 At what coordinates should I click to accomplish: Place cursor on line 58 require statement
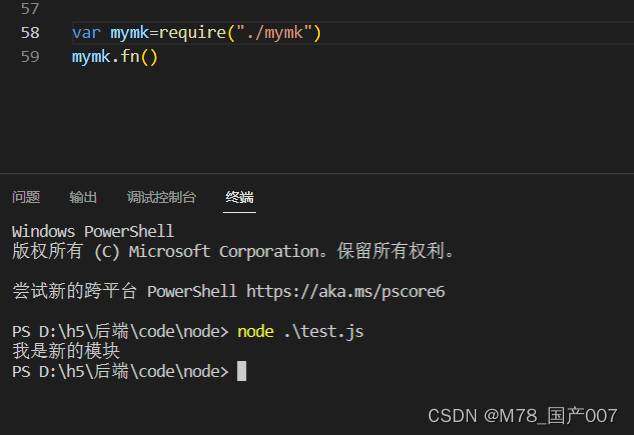tap(197, 33)
